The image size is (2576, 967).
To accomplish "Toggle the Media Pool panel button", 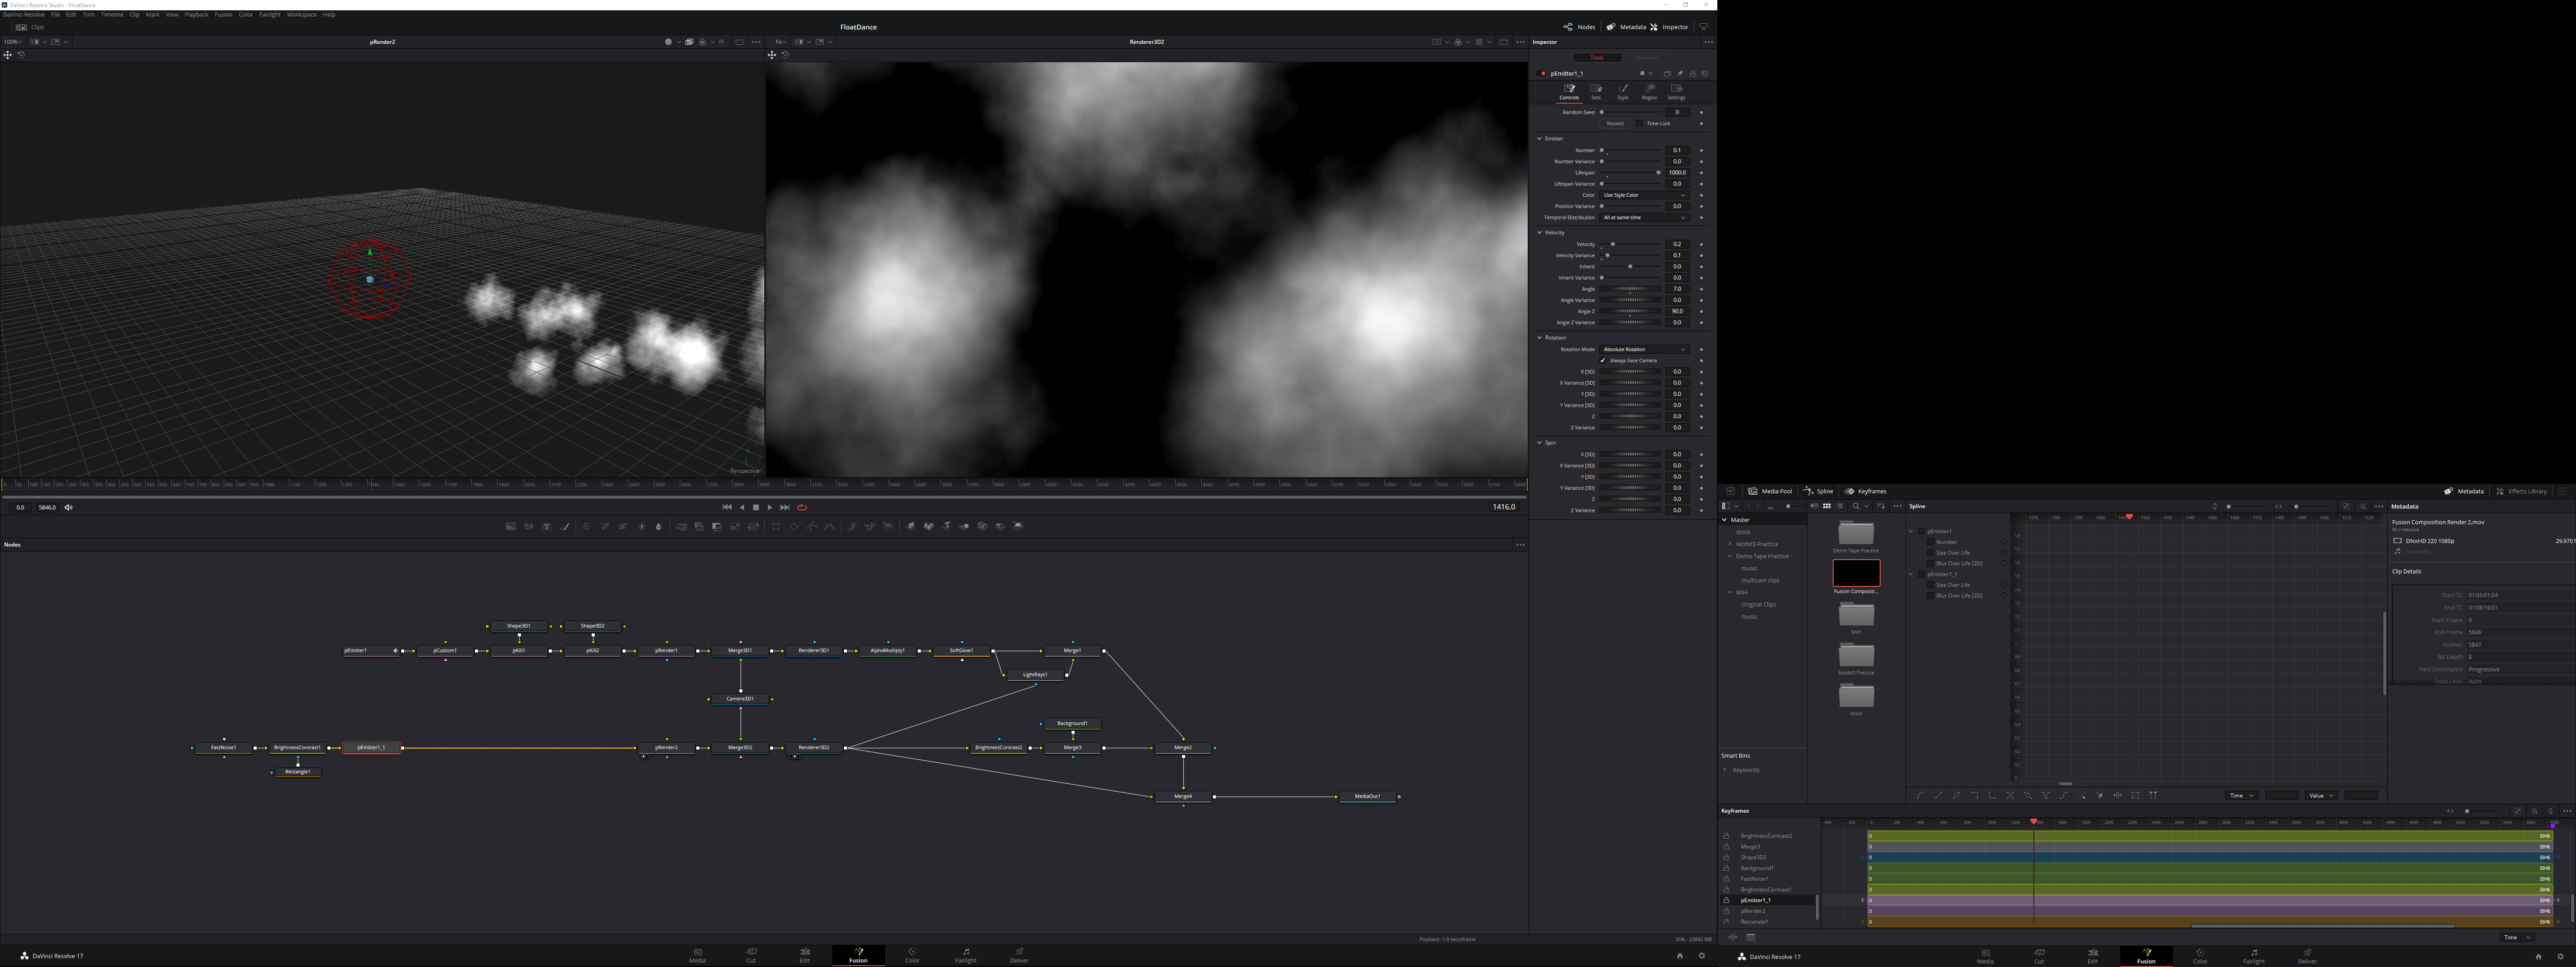I will (x=1770, y=491).
